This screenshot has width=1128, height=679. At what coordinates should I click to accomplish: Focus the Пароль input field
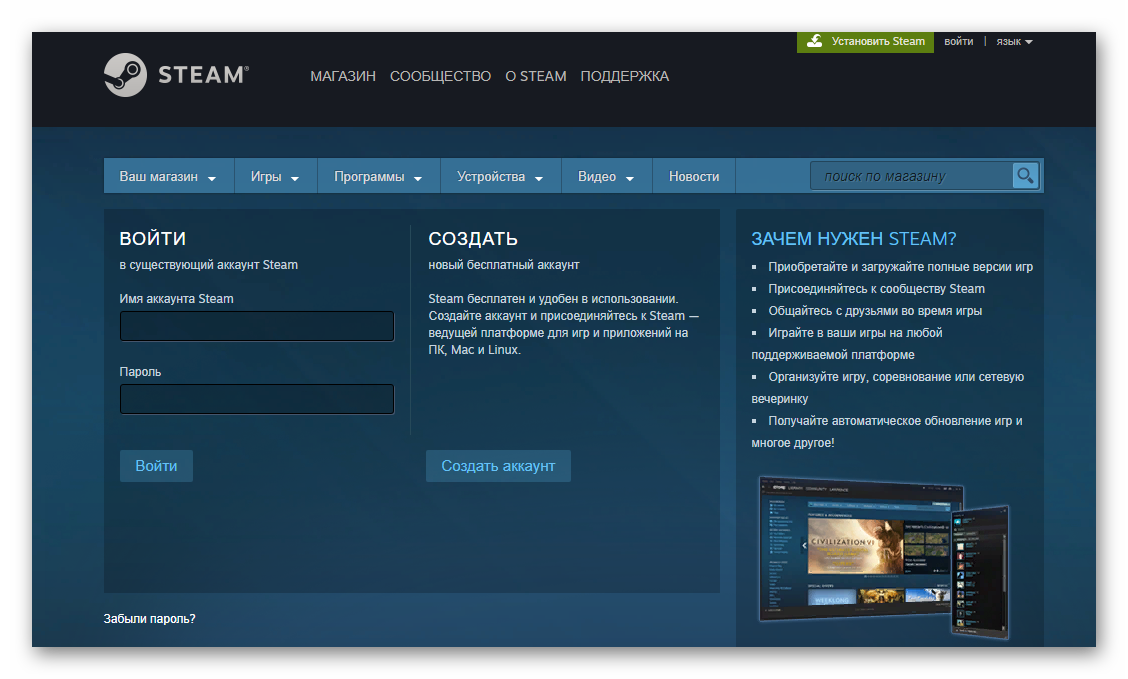point(257,399)
